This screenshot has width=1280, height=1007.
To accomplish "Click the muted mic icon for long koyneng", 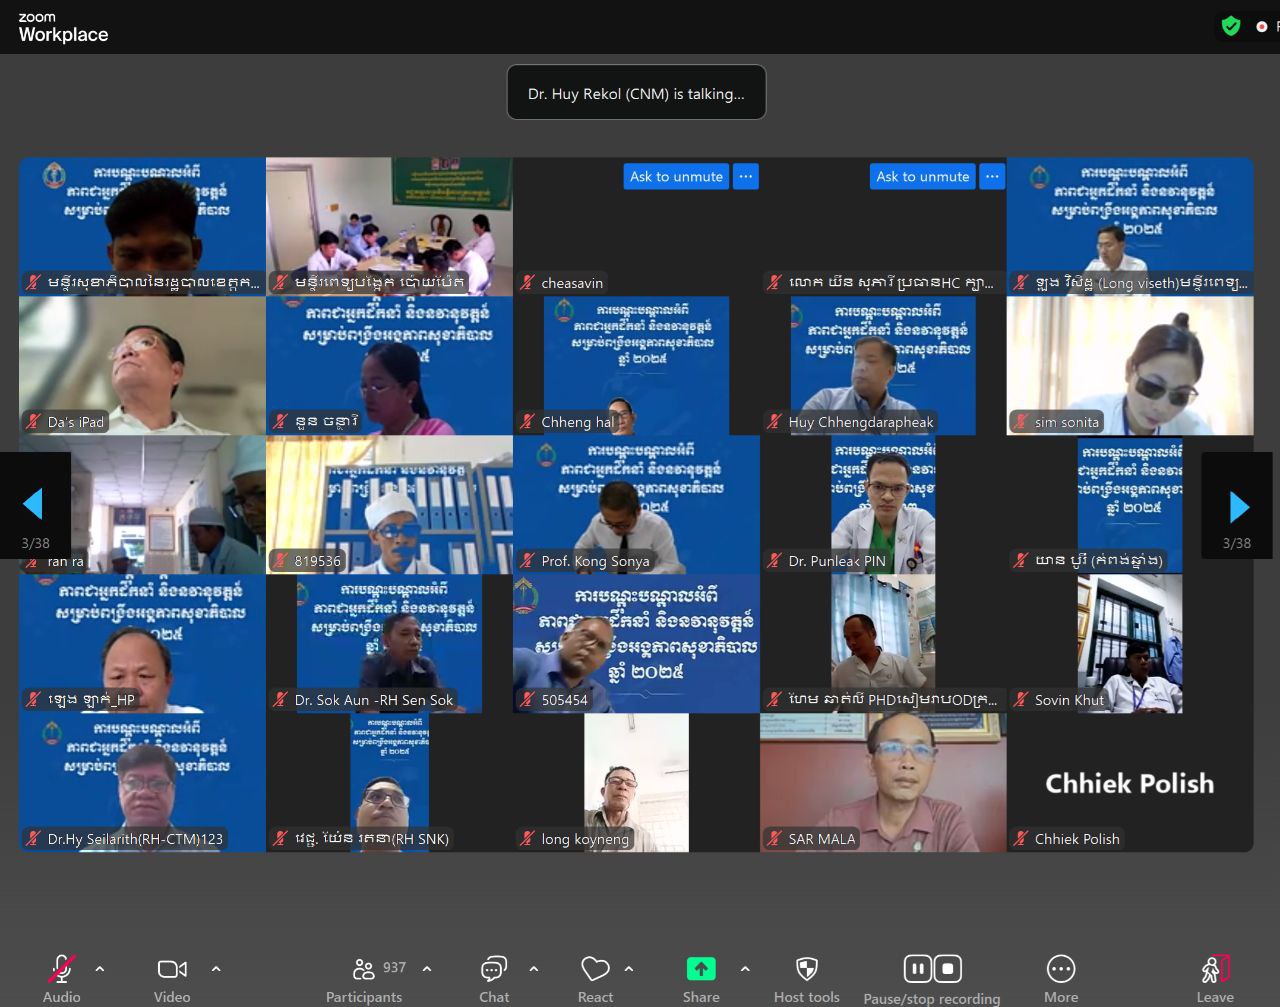I will 528,839.
